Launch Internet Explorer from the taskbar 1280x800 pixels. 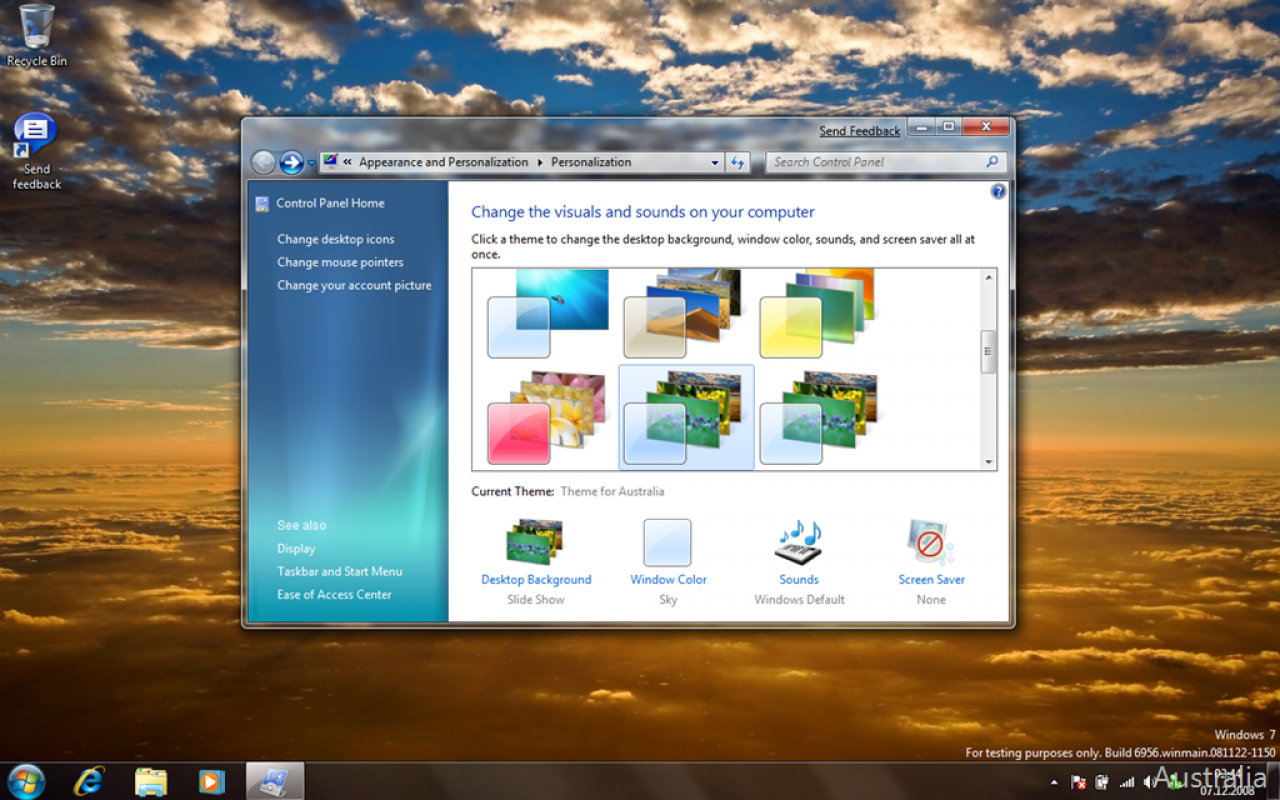pyautogui.click(x=89, y=781)
